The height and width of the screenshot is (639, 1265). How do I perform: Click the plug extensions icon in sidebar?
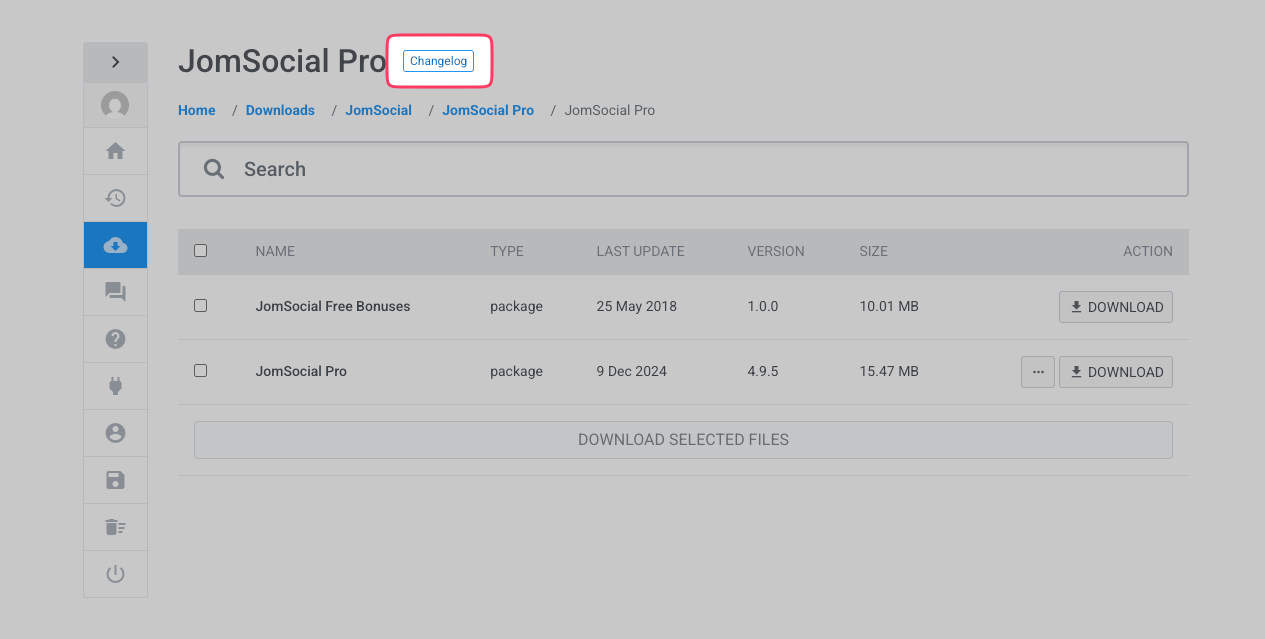[115, 386]
